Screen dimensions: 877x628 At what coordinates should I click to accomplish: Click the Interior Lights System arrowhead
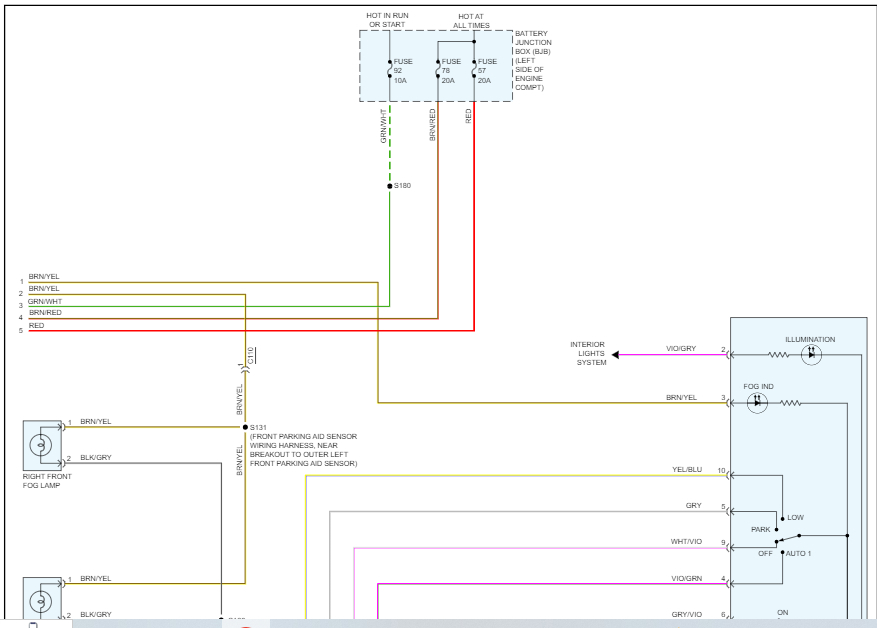(x=615, y=355)
